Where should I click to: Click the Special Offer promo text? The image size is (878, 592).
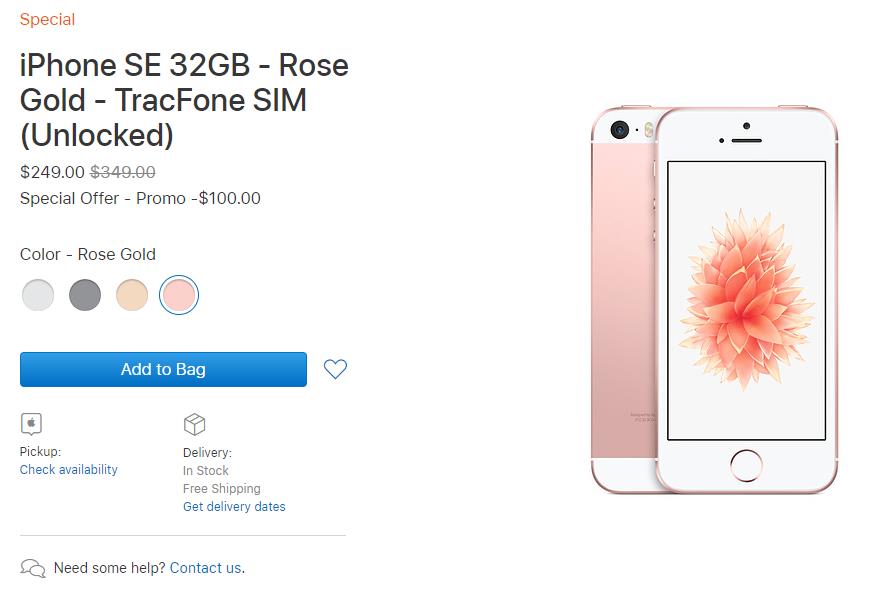(x=138, y=198)
